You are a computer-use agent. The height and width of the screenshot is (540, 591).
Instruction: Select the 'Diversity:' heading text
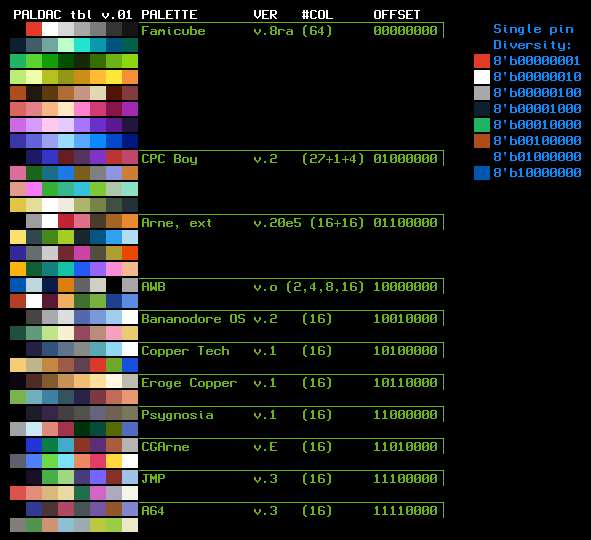pyautogui.click(x=533, y=45)
